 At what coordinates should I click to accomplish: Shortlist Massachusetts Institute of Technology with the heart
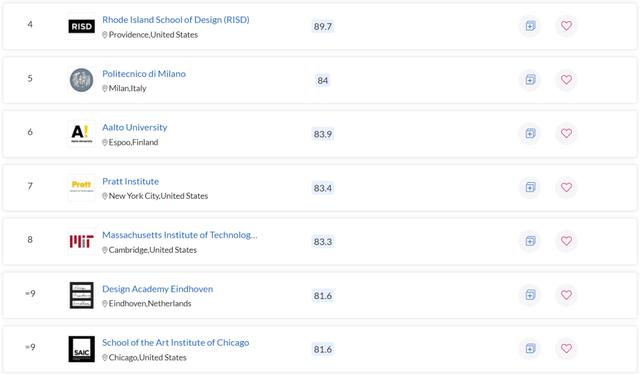566,241
